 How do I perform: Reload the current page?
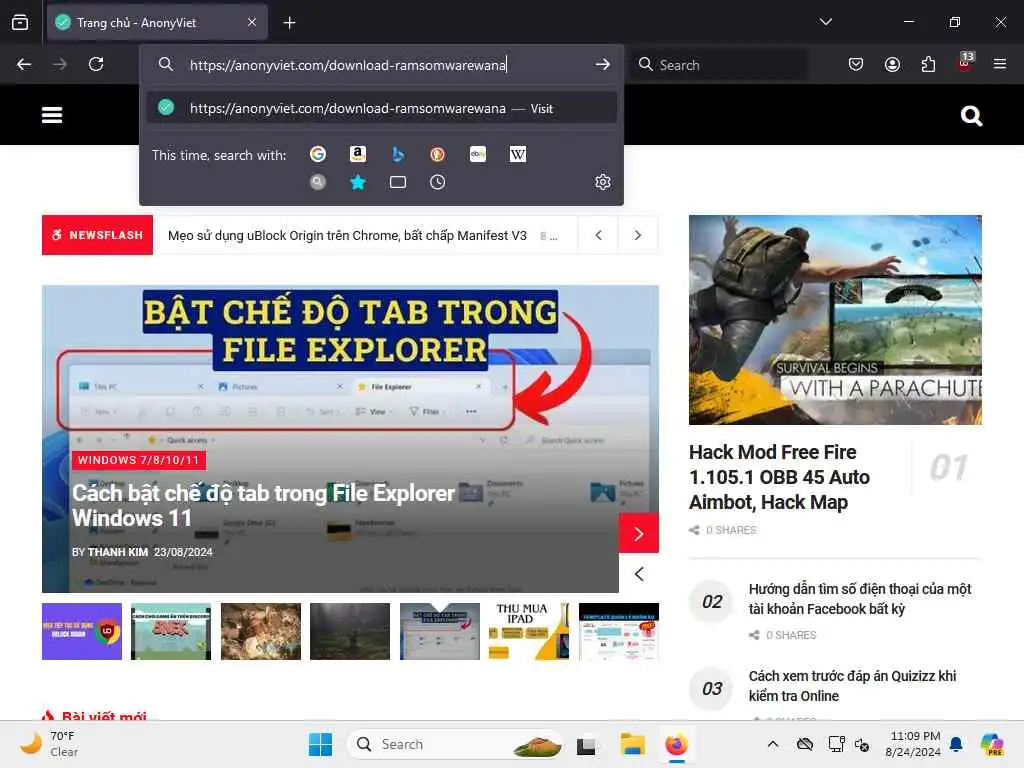point(96,64)
